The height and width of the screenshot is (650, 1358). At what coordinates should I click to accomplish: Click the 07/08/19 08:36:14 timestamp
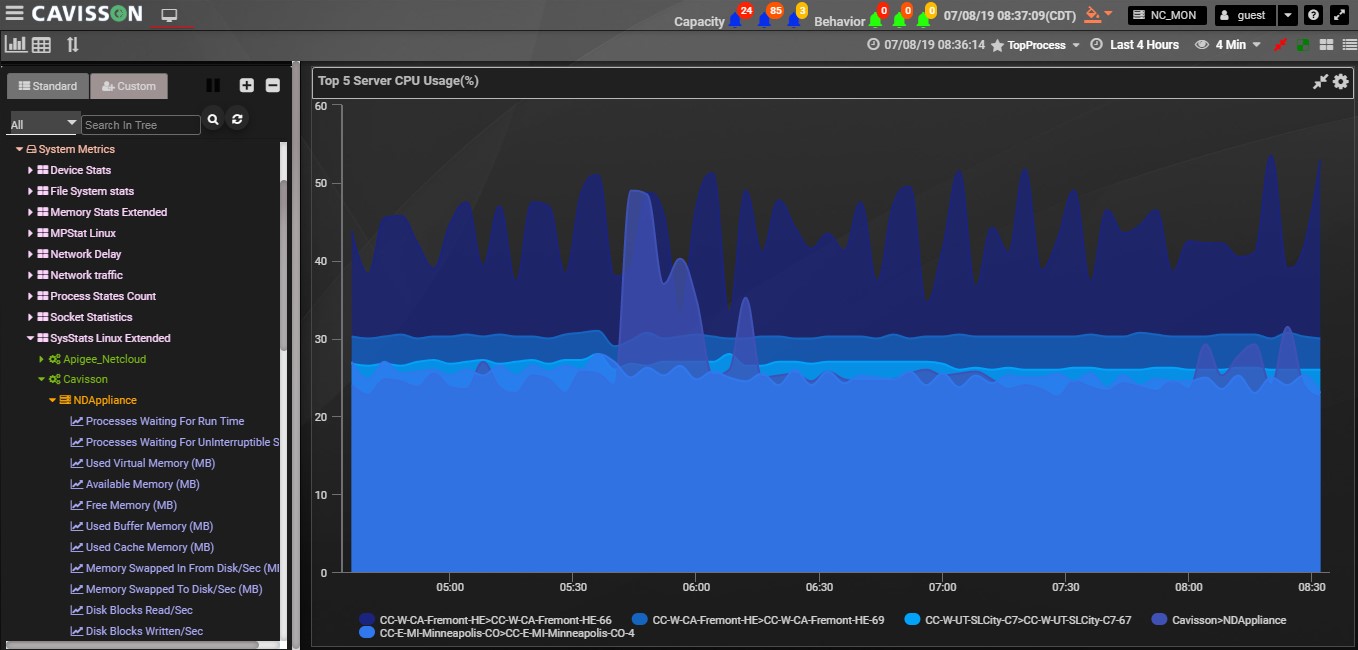pyautogui.click(x=926, y=45)
